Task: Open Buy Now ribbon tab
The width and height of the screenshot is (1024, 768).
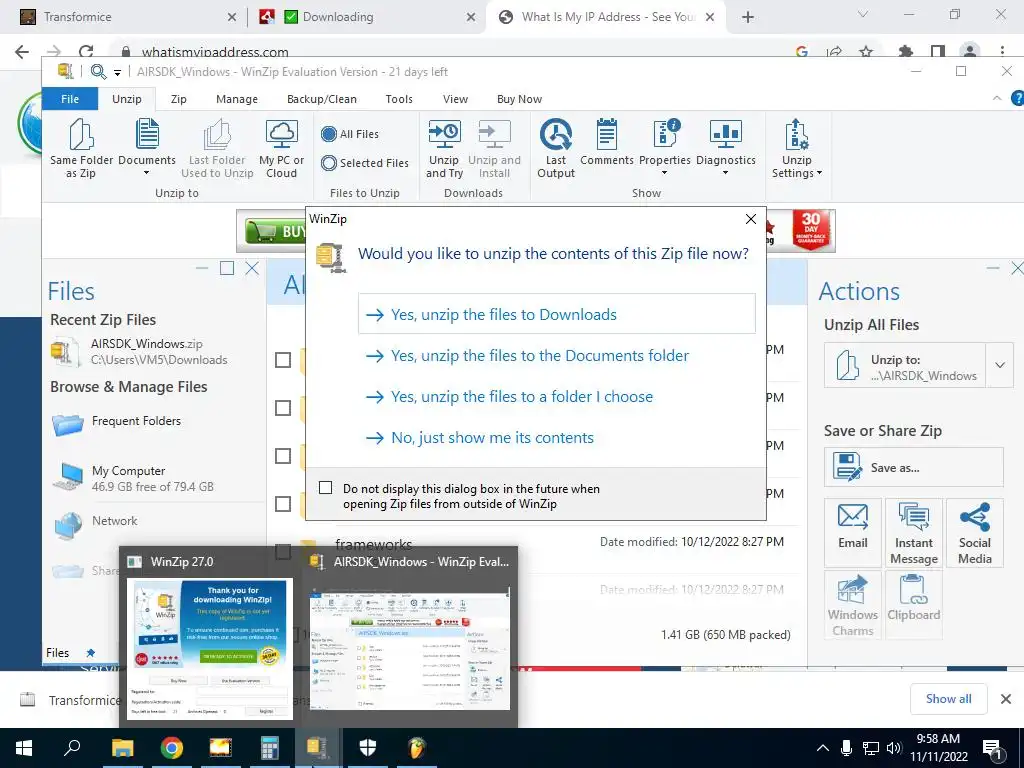Action: [x=519, y=99]
